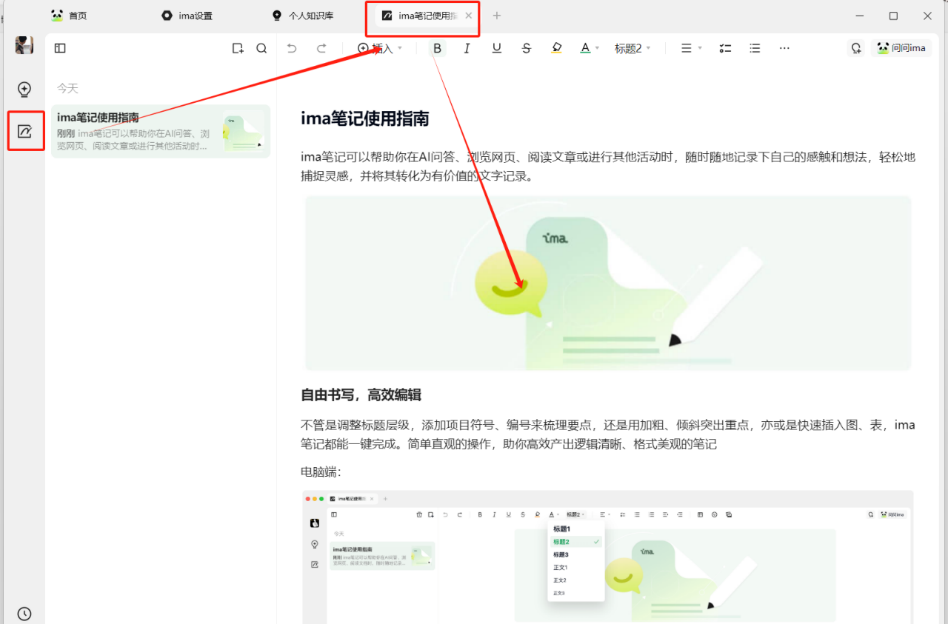Select the ima笔记使用指南 tab
This screenshot has height=624, width=948.
[x=420, y=16]
